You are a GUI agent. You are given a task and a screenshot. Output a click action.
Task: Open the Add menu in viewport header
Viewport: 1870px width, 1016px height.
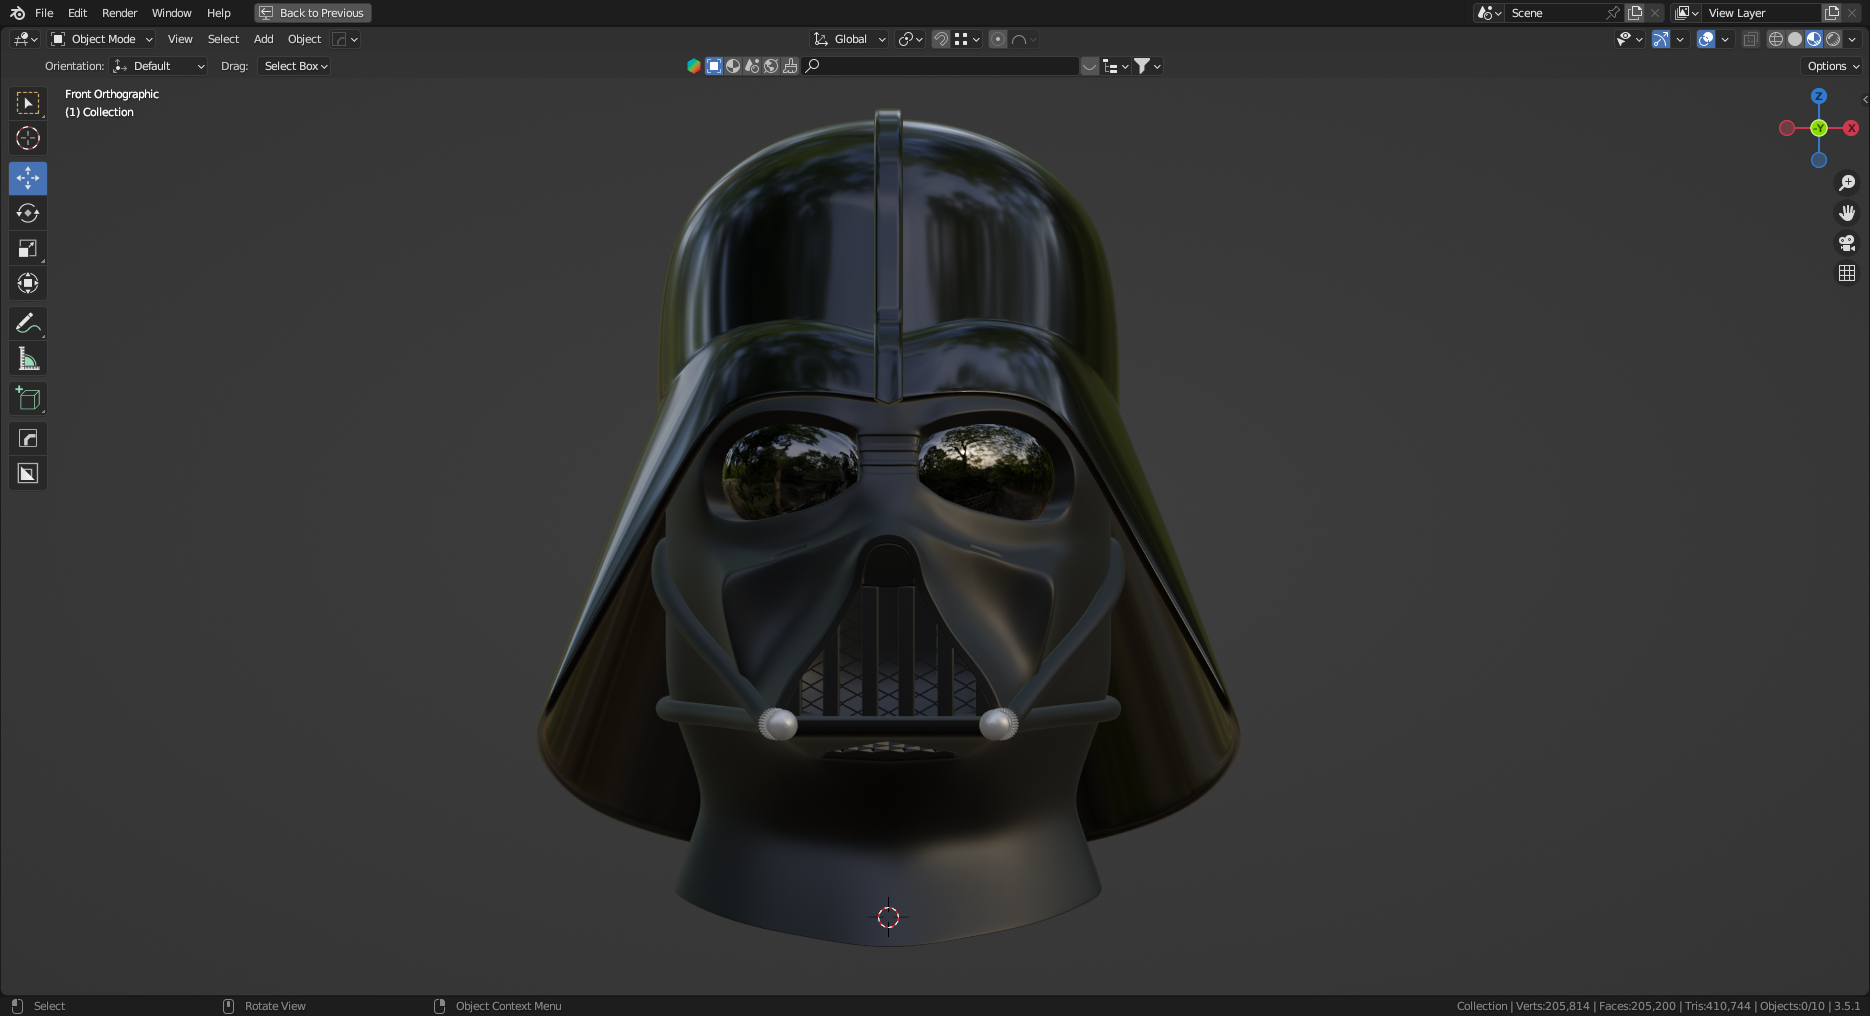263,39
